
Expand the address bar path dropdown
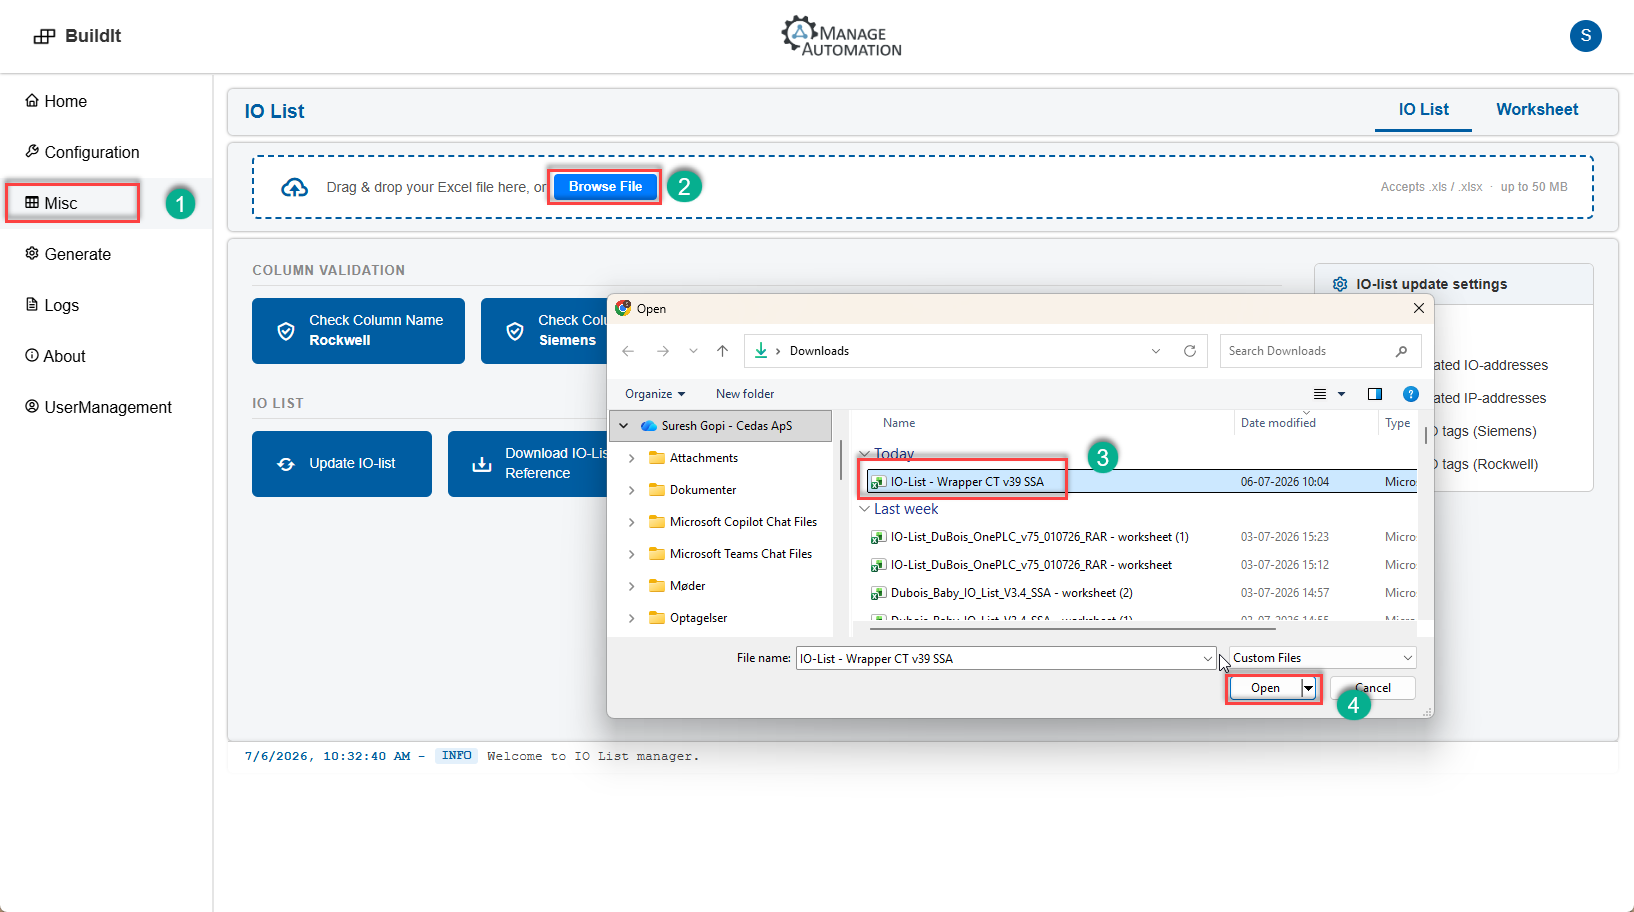coord(1156,351)
